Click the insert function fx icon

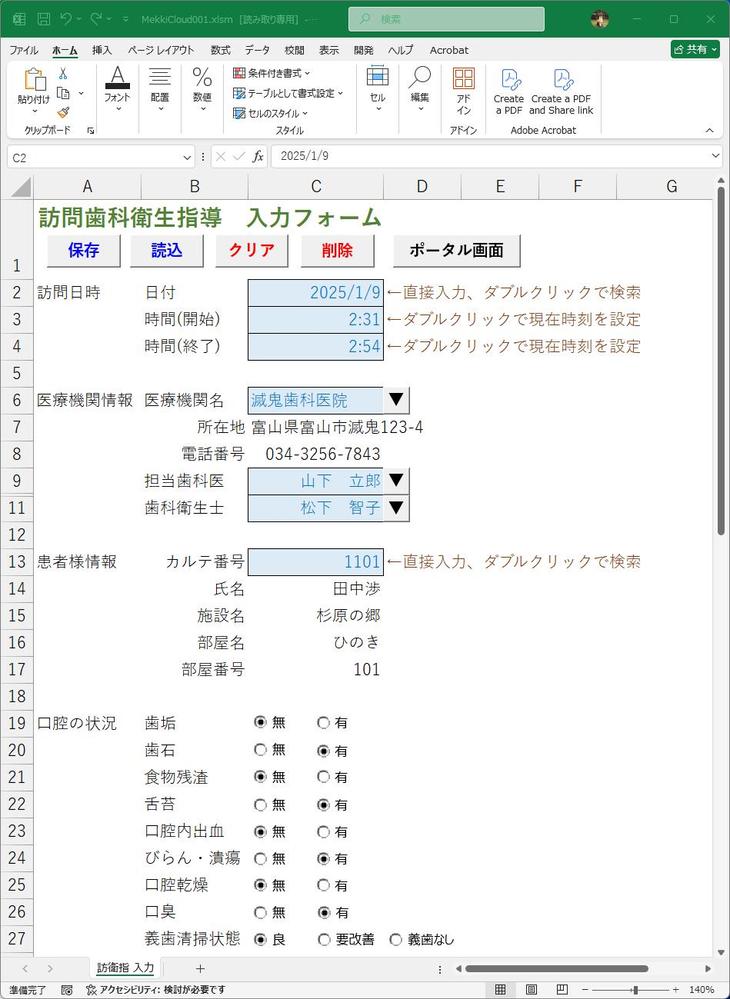(257, 157)
